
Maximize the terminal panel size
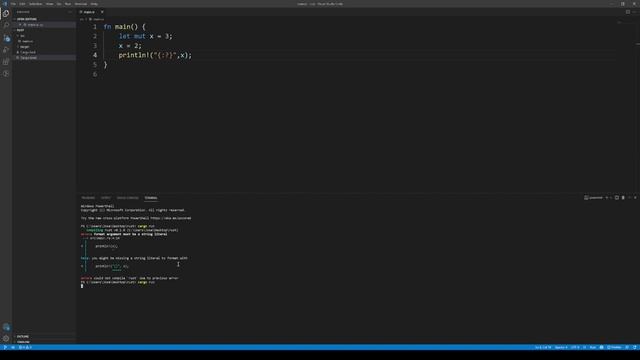(x=629, y=198)
